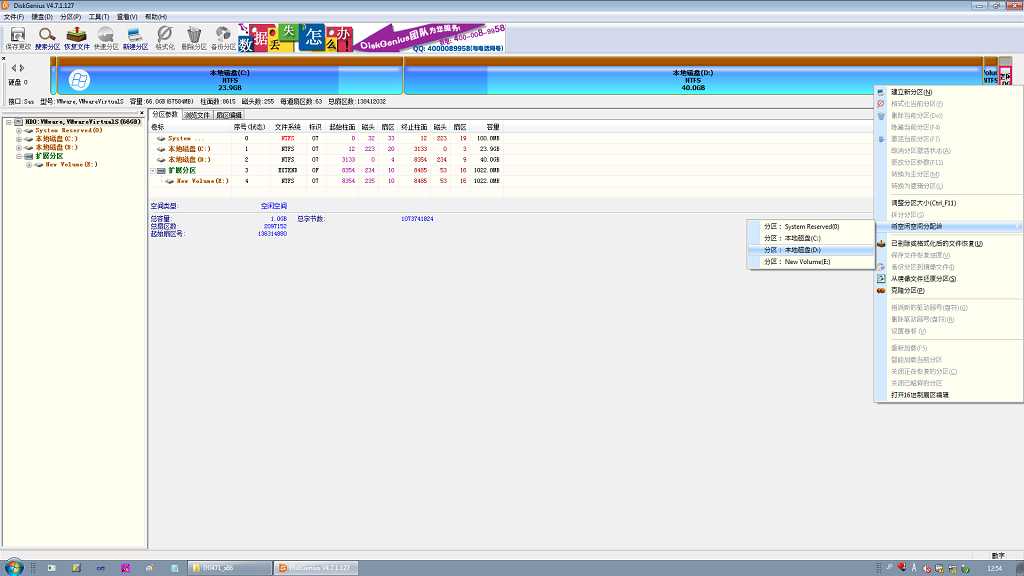Choose 打开16进制扇区编辑 in the context menu
Viewport: 1024px width, 576px height.
click(948, 395)
